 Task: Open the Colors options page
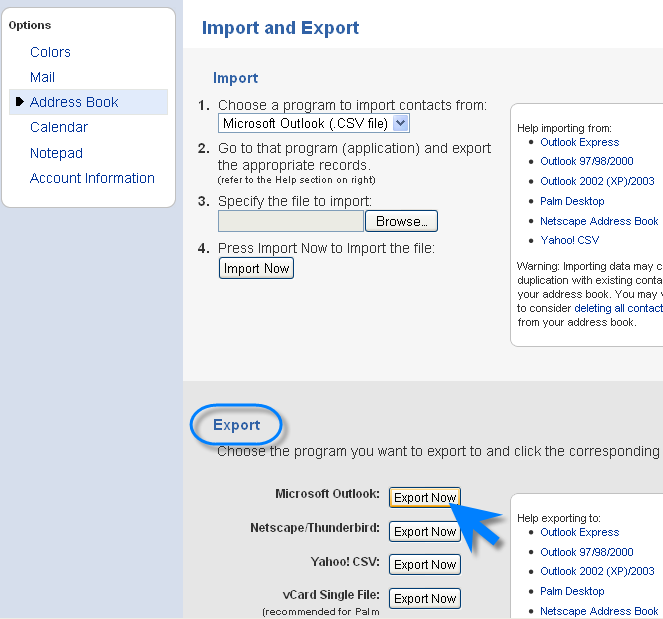click(50, 52)
